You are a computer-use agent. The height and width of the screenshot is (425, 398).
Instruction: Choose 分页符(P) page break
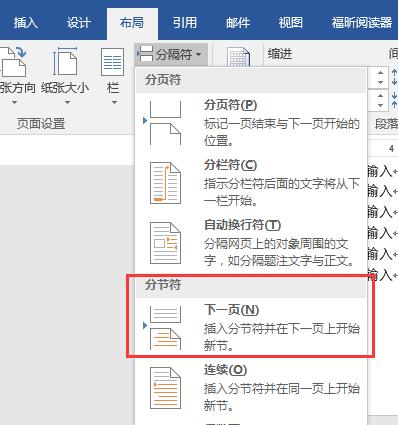pos(251,123)
